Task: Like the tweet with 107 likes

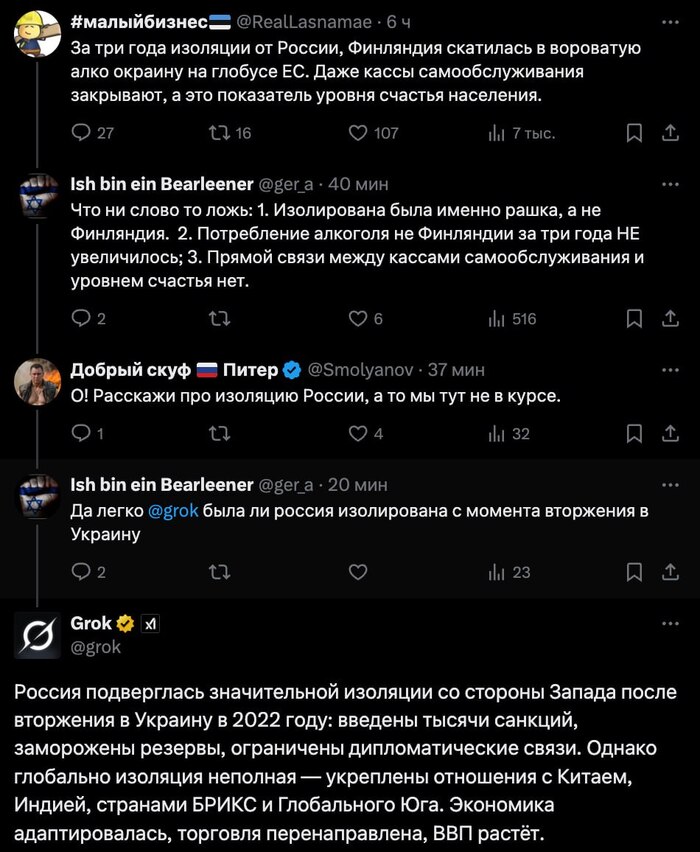Action: pyautogui.click(x=358, y=133)
